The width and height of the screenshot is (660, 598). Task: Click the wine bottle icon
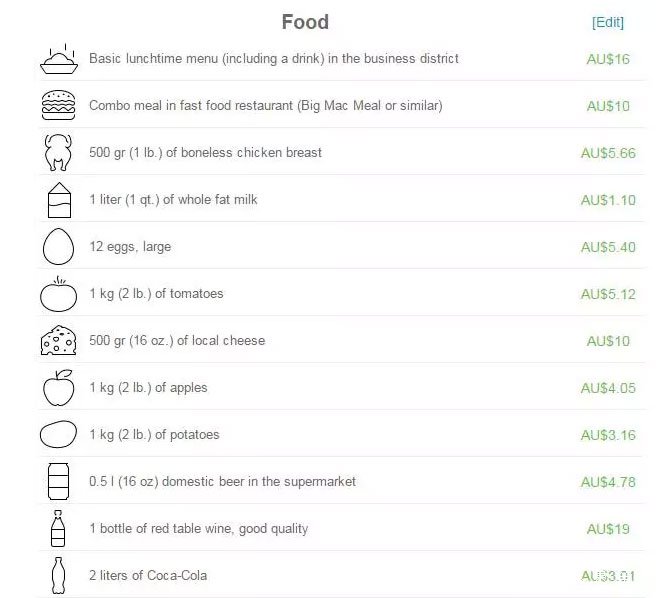pos(58,529)
